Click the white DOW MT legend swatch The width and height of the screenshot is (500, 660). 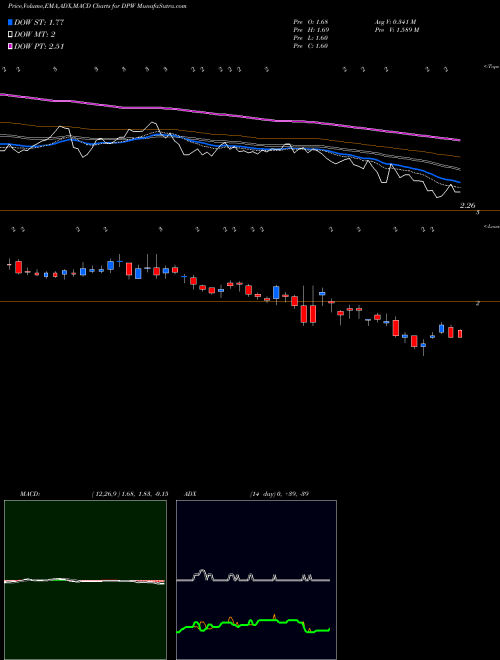(x=10, y=35)
